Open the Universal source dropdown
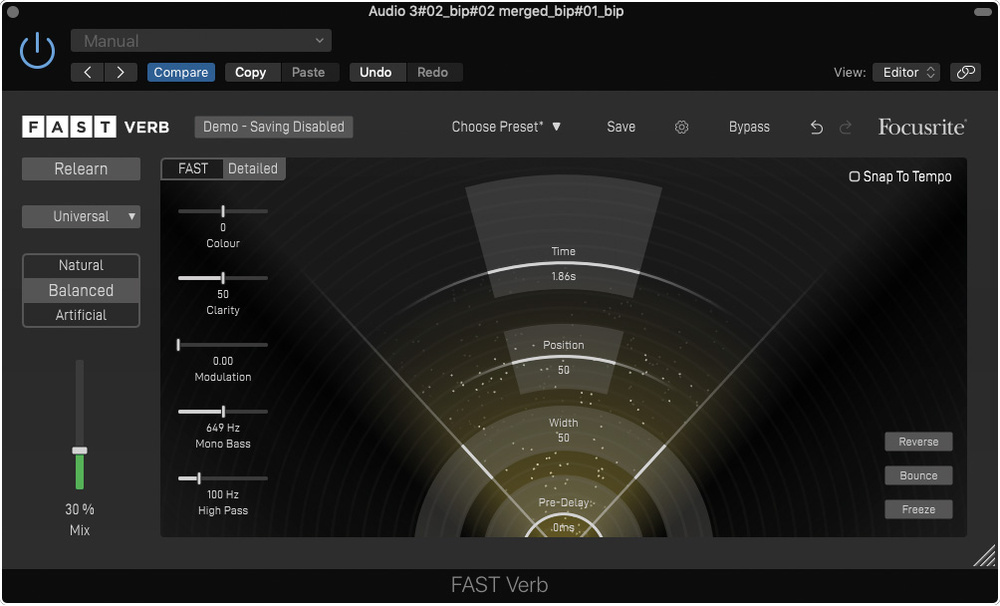1000x606 pixels. tap(81, 217)
